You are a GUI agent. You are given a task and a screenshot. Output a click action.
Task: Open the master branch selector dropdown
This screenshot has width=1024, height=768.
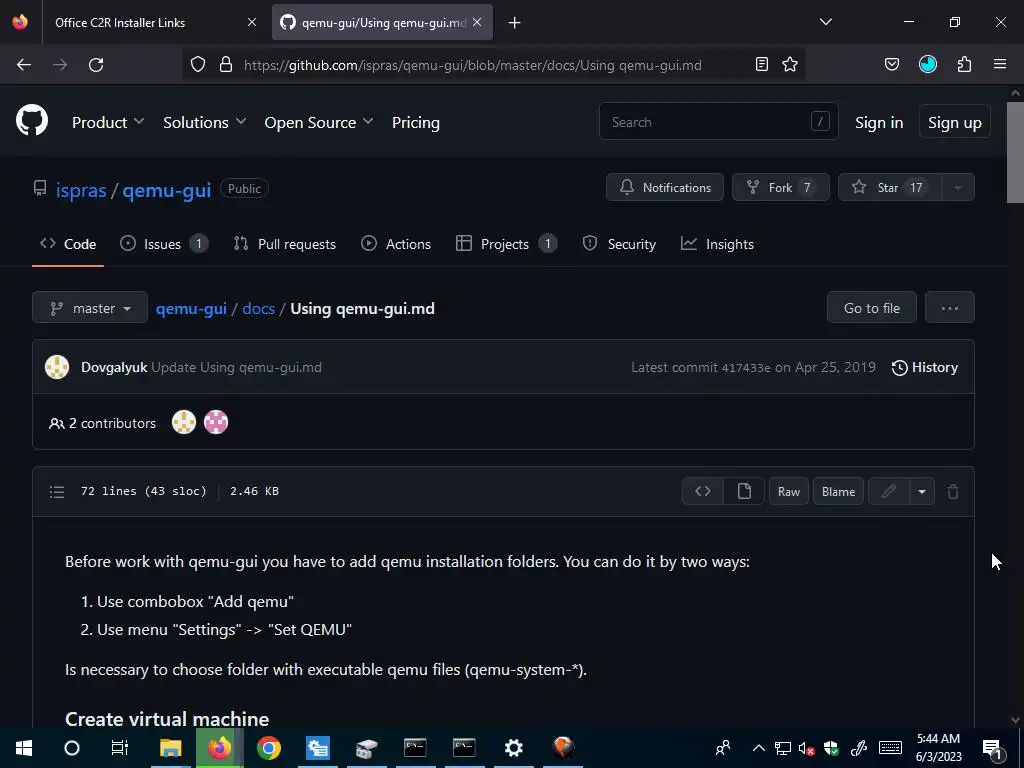pyautogui.click(x=90, y=308)
